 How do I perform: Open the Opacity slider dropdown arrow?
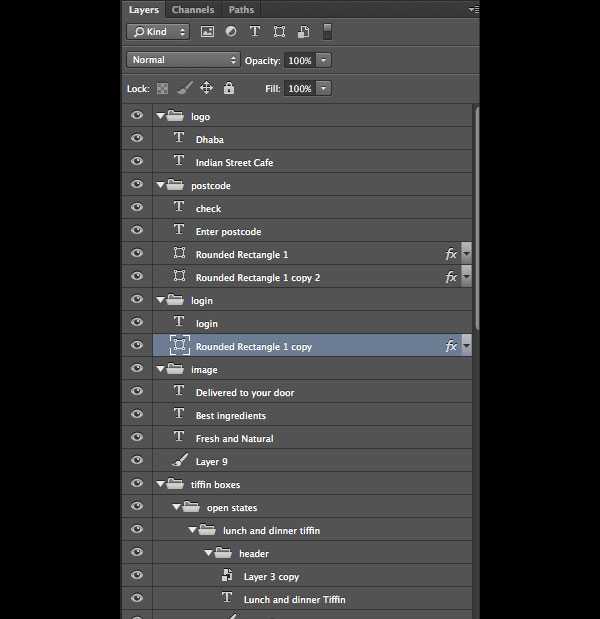pos(324,60)
